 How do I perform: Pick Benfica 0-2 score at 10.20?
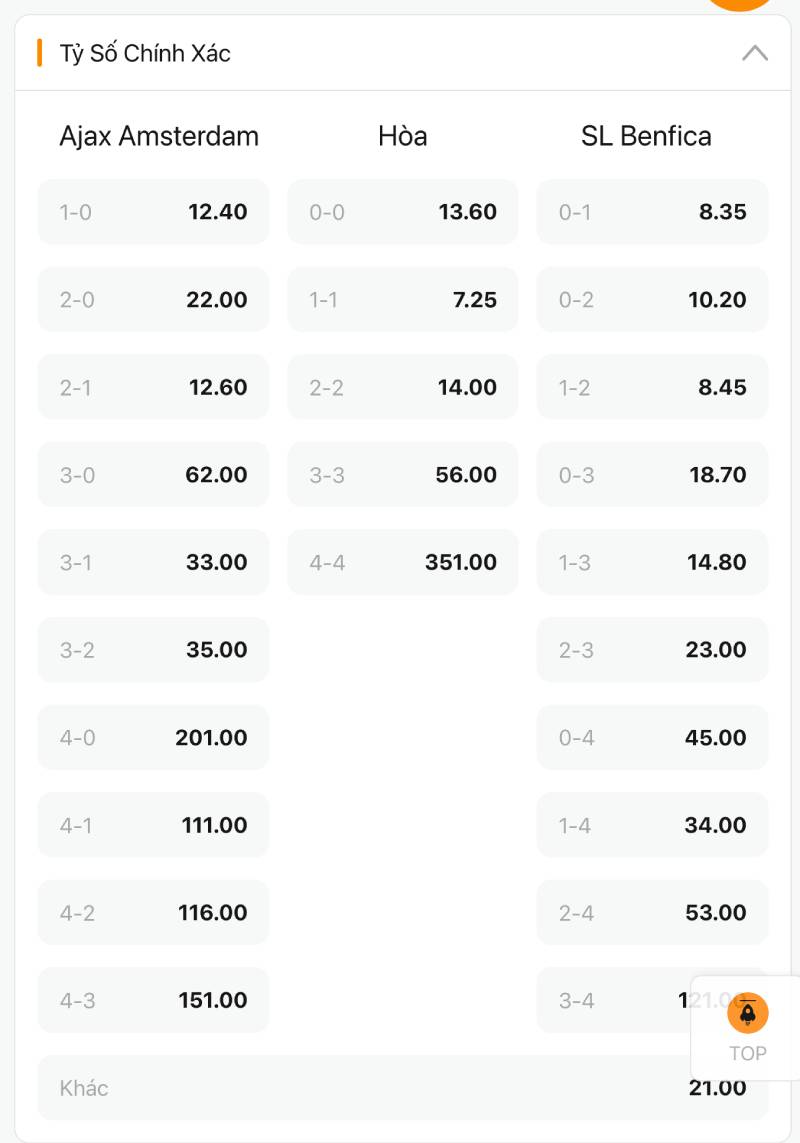click(652, 300)
